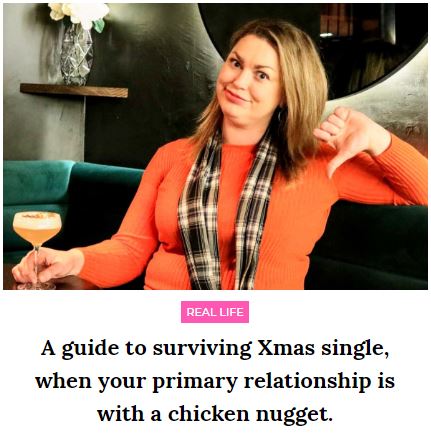Open the article photo of woman in orange sweater
431x440 pixels.
click(x=215, y=146)
